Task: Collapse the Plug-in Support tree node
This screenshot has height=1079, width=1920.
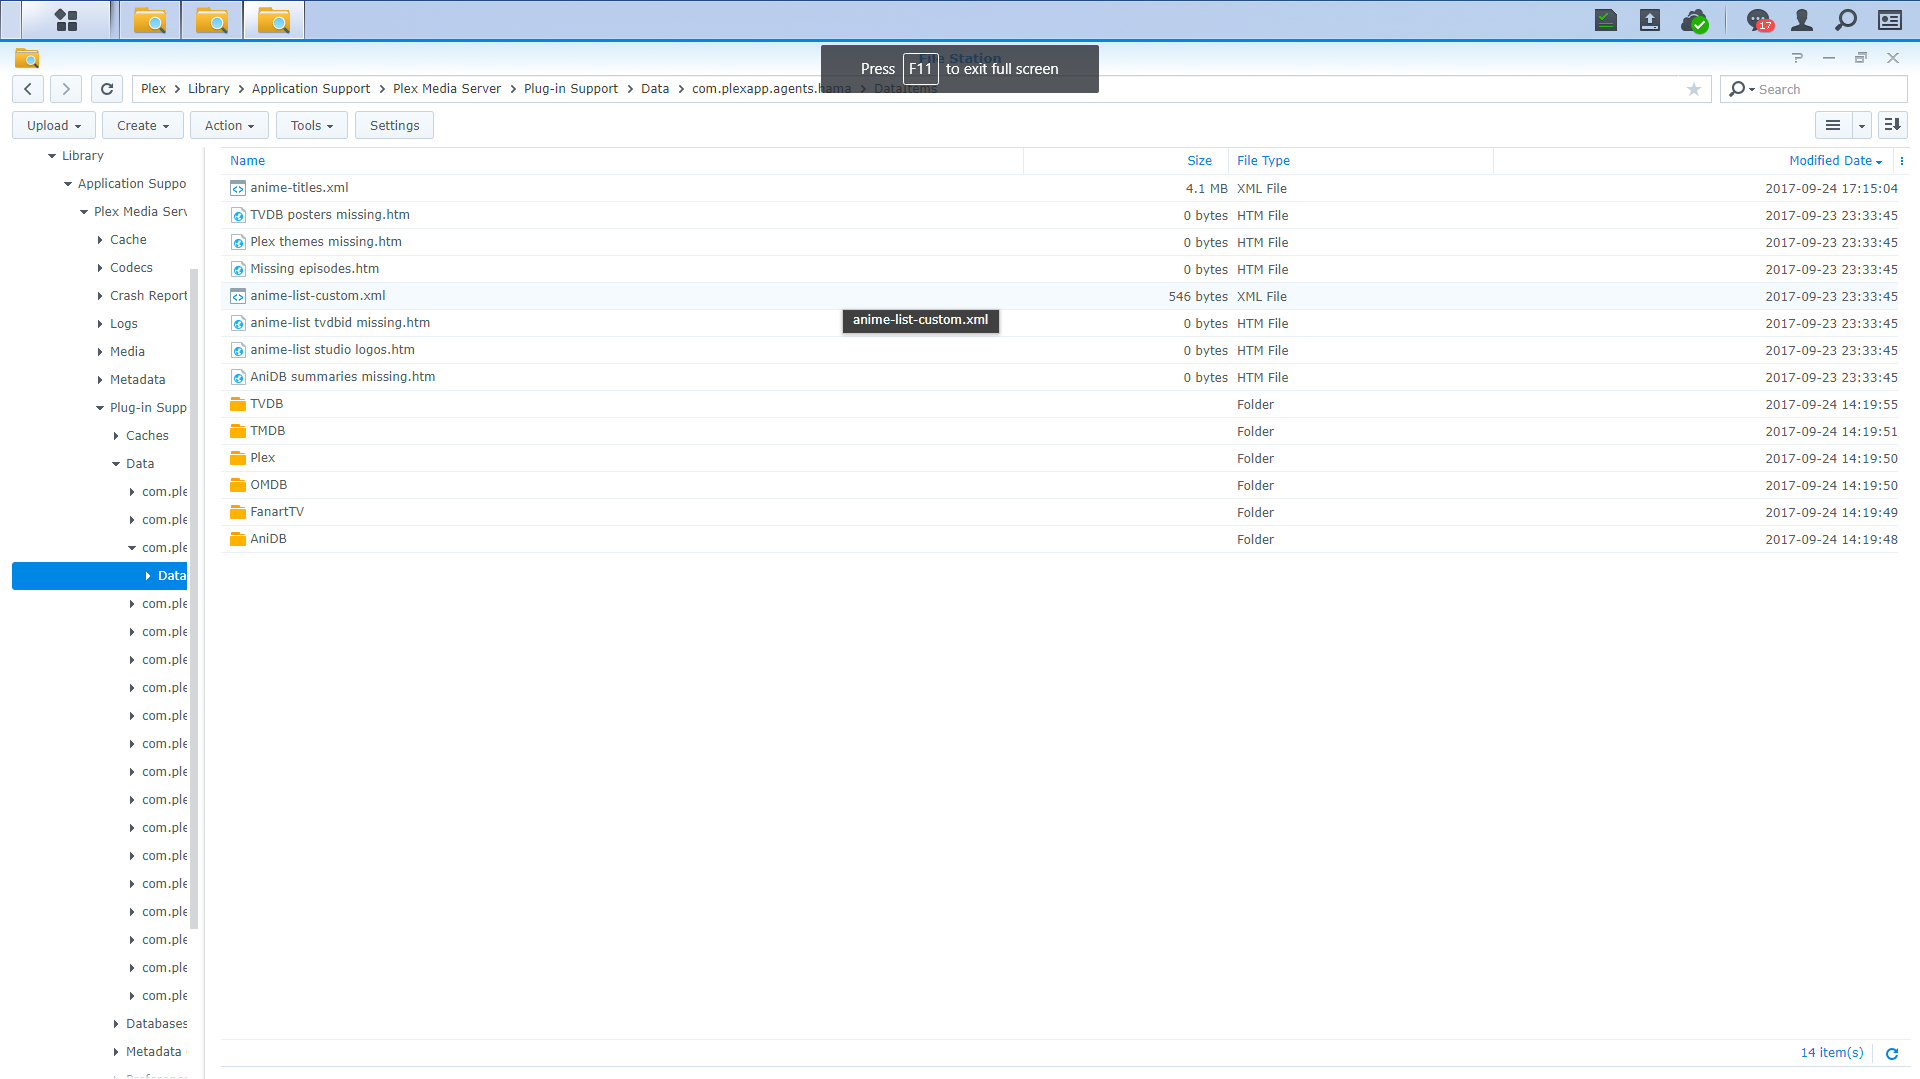Action: pos(98,407)
